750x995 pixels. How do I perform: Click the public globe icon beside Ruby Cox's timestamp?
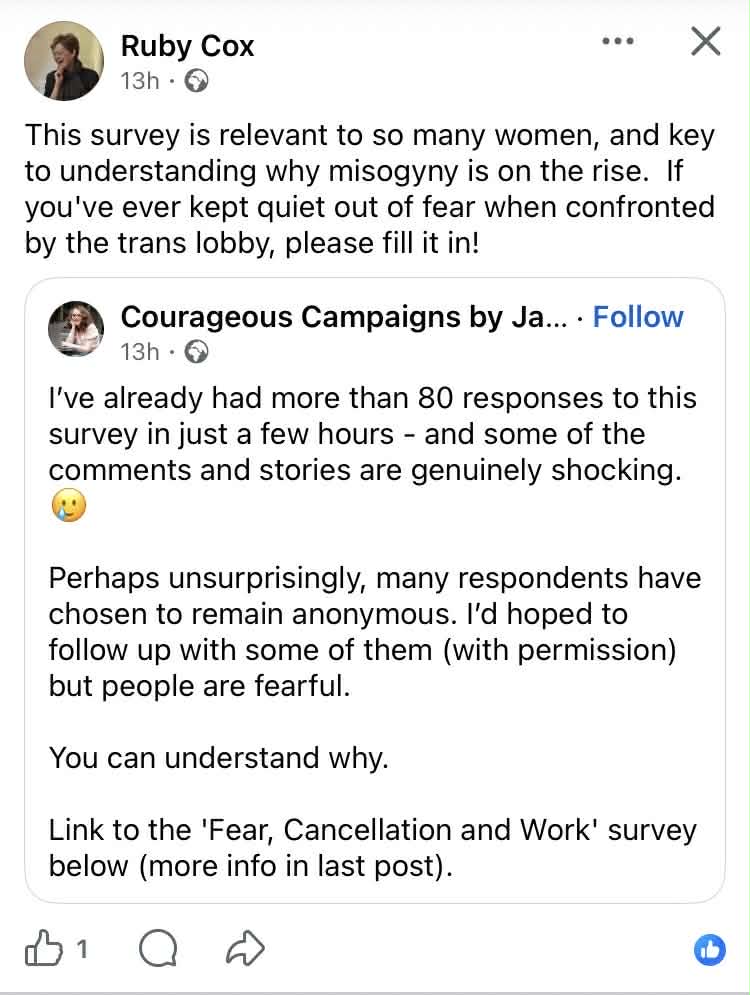(x=197, y=82)
